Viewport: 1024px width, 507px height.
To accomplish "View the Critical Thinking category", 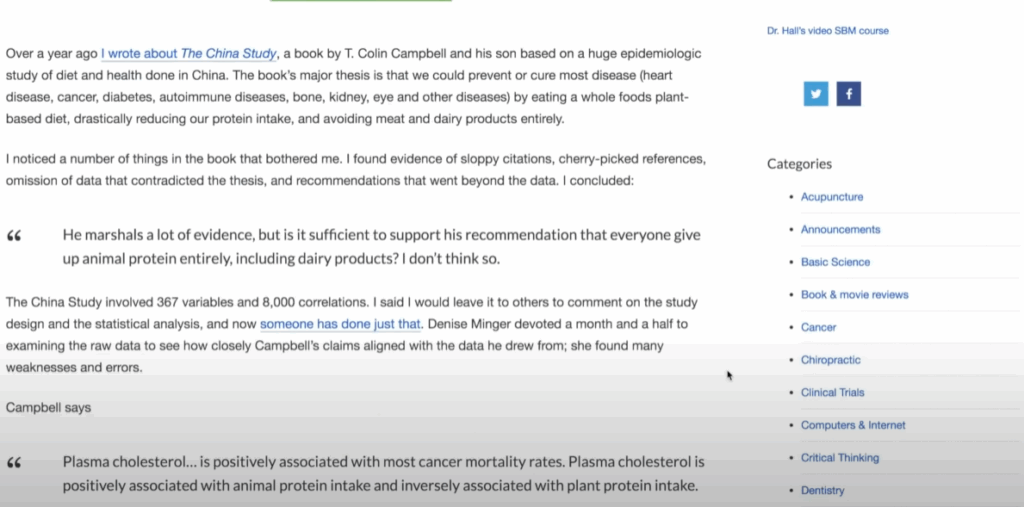I will 840,458.
